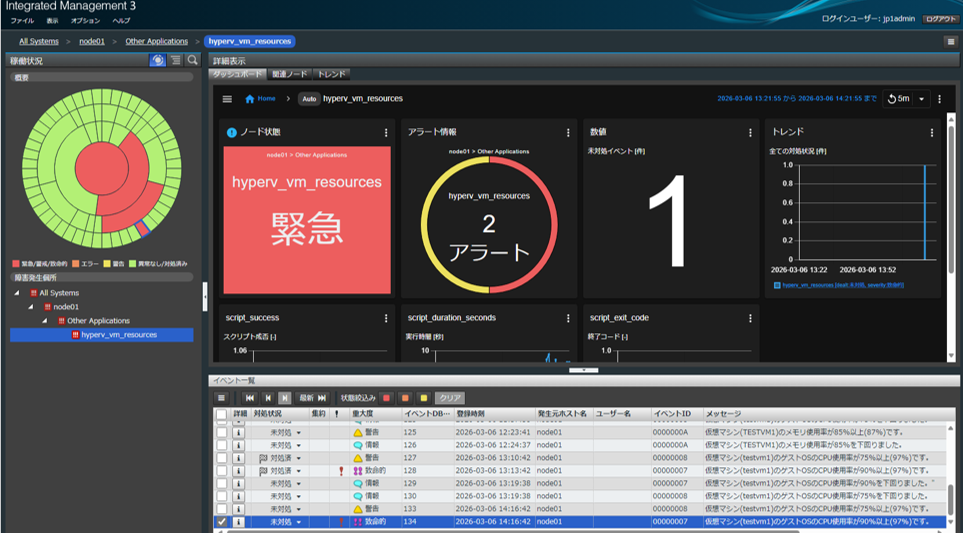Collapse Other Applications tree node

pyautogui.click(x=44, y=321)
